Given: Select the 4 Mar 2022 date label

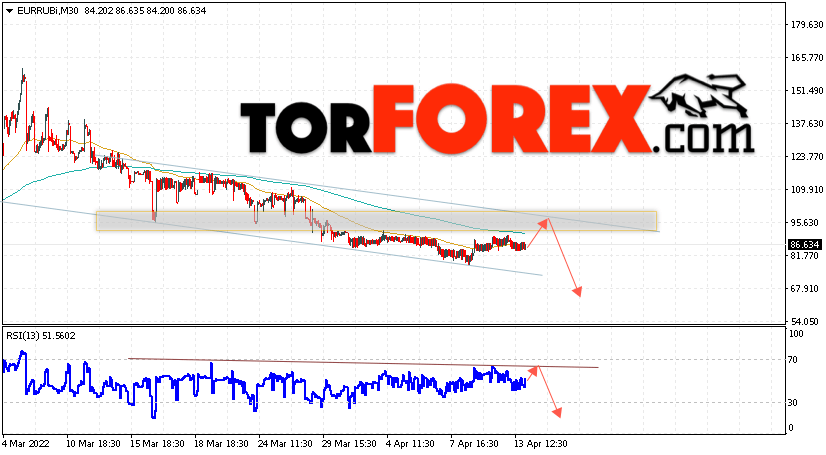Looking at the screenshot, I should tap(26, 444).
